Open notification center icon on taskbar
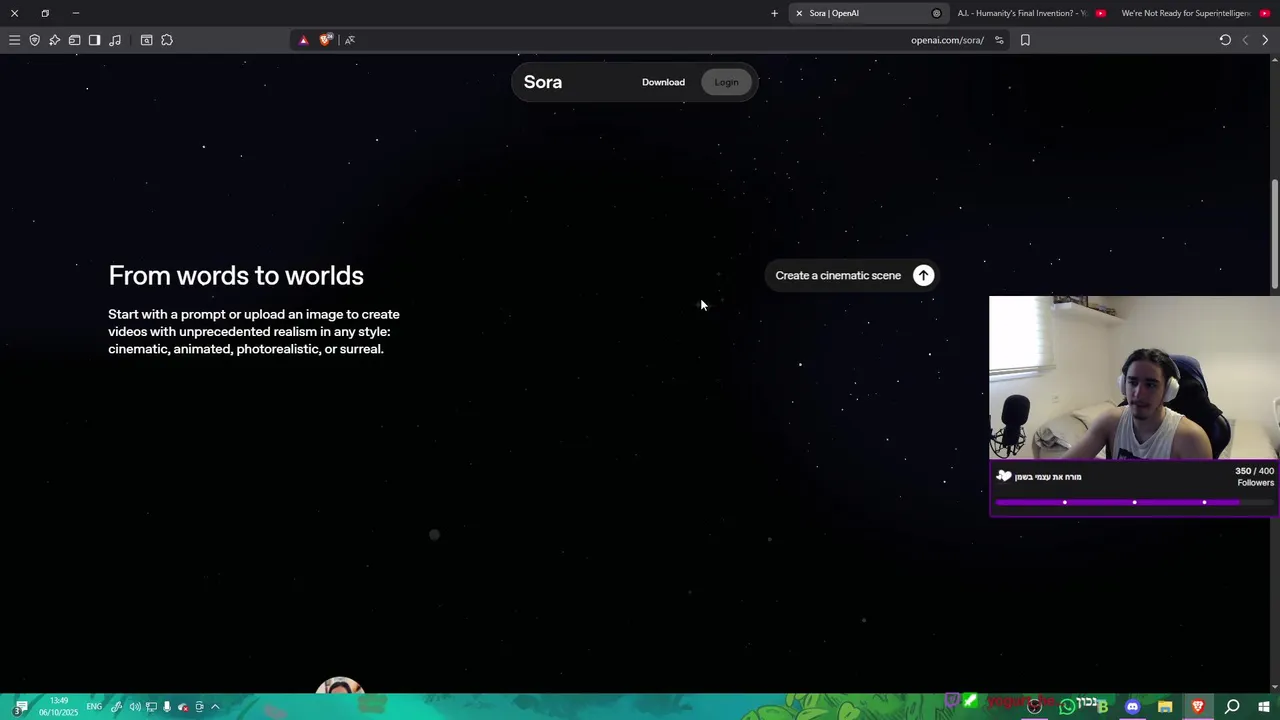1280x720 pixels. [20, 707]
